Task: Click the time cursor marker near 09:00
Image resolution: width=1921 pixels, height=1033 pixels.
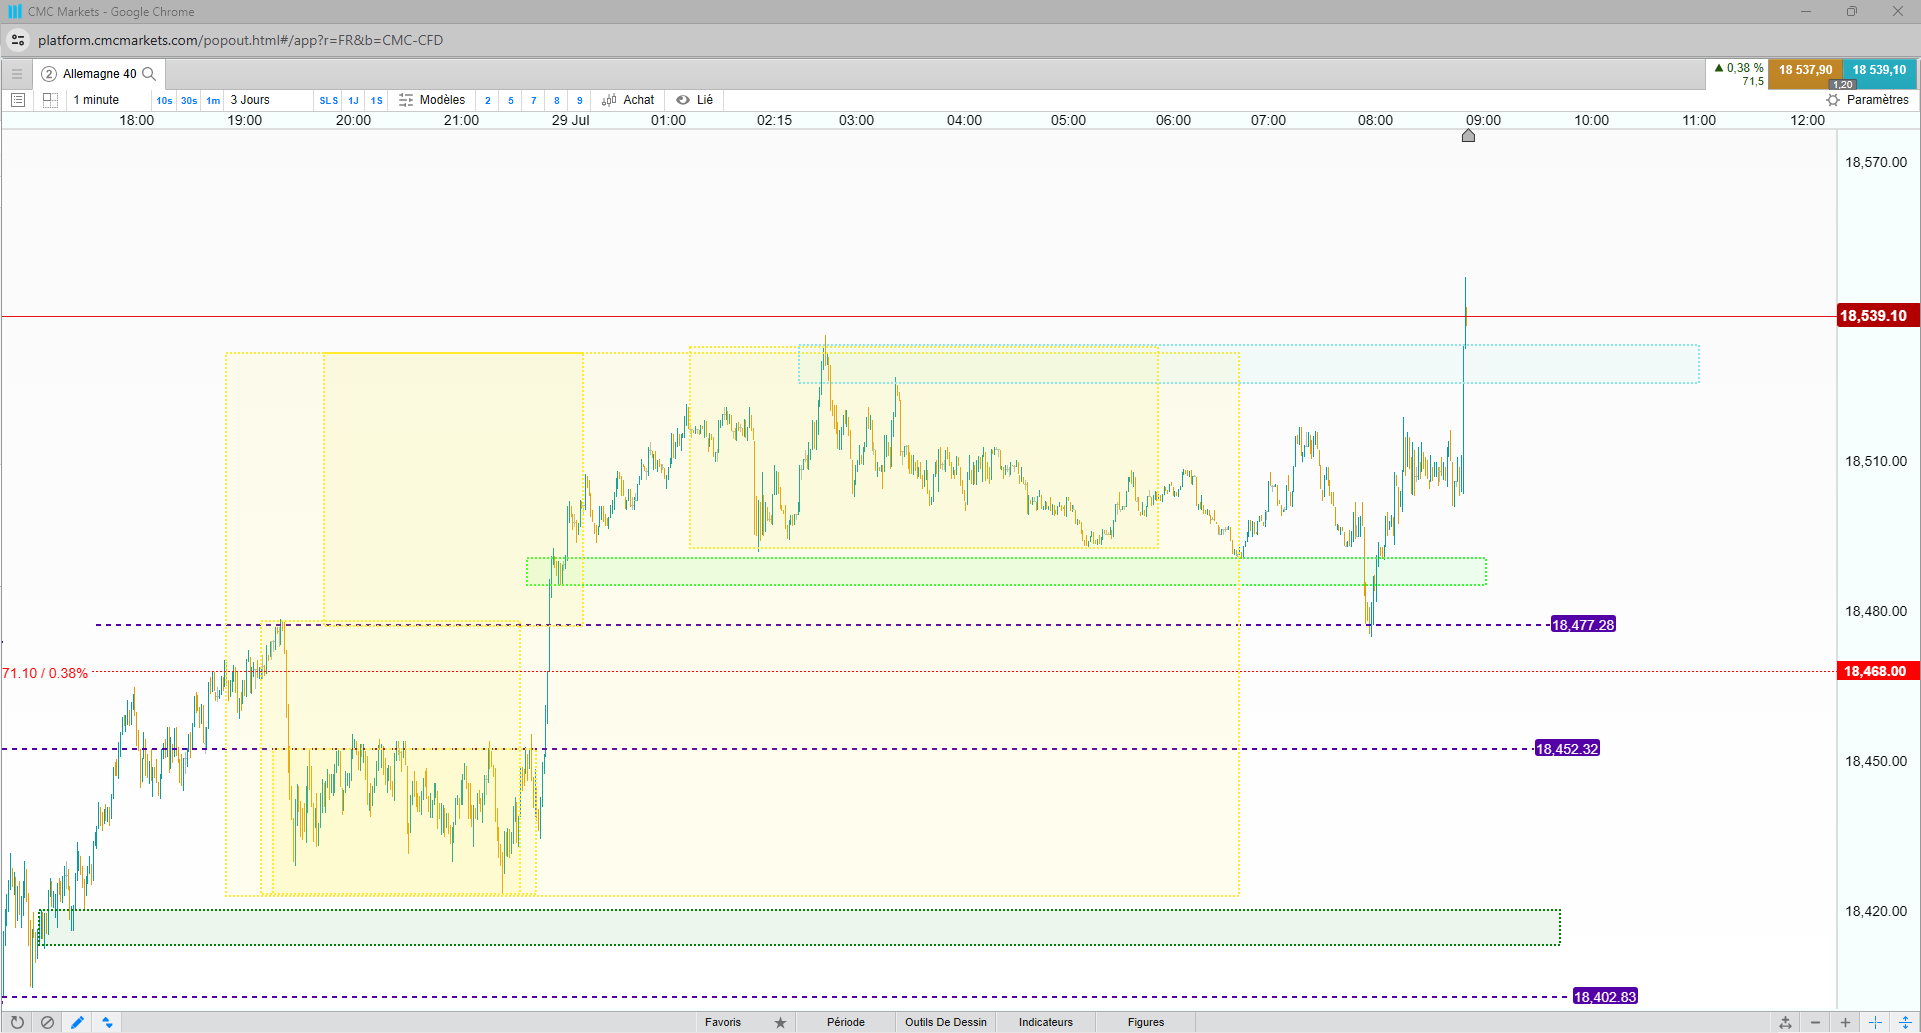Action: click(1468, 135)
